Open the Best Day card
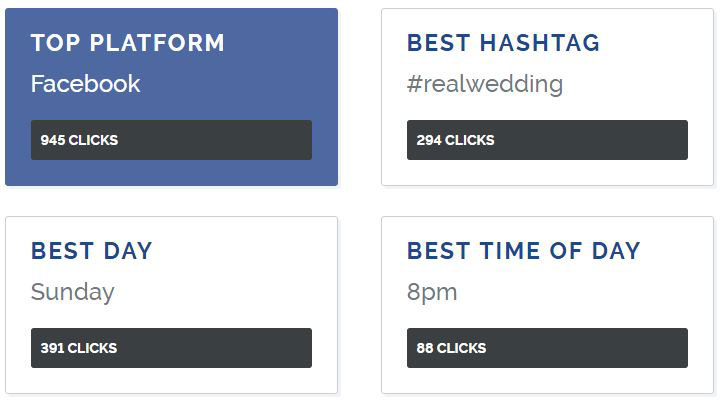 click(171, 305)
